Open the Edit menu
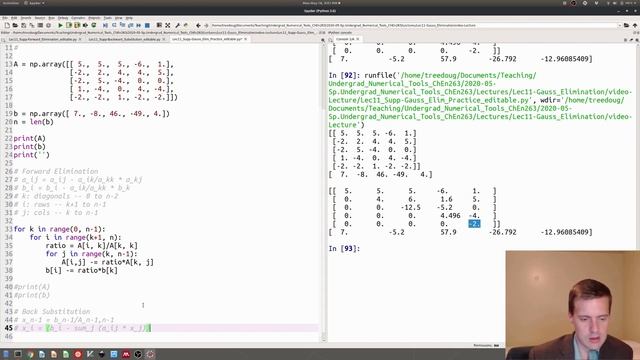This screenshot has height=360, width=640. 14,18
